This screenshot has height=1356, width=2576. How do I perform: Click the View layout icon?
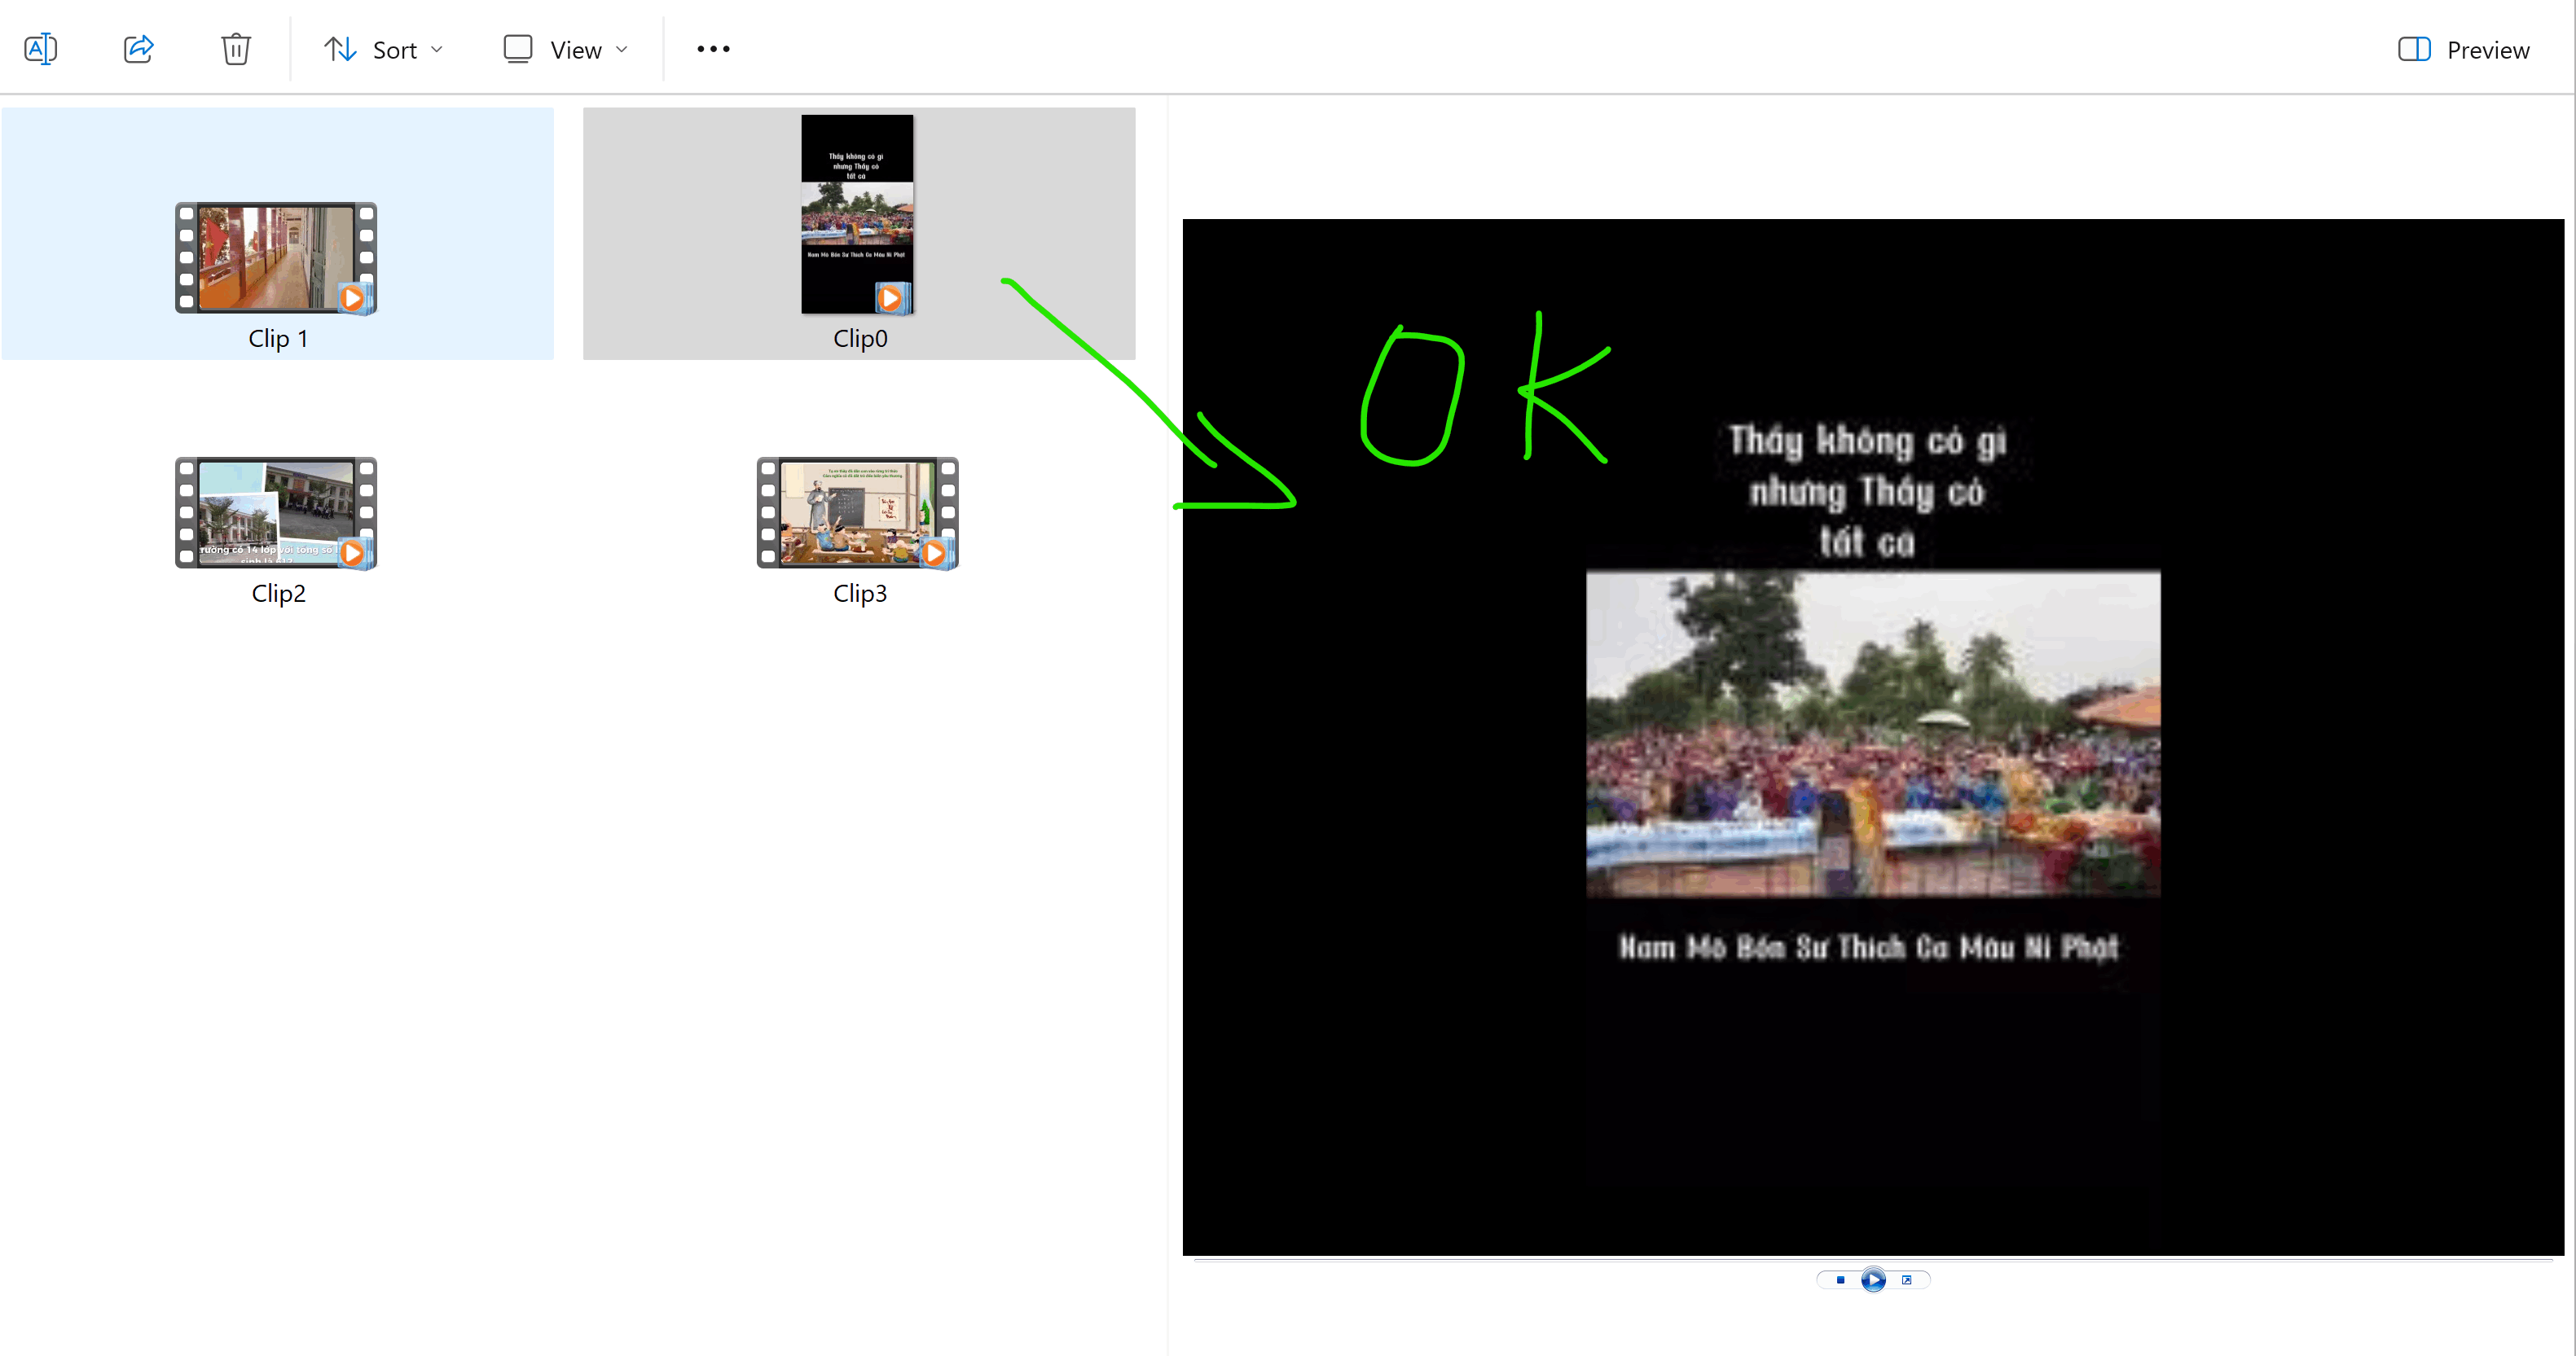[518, 49]
